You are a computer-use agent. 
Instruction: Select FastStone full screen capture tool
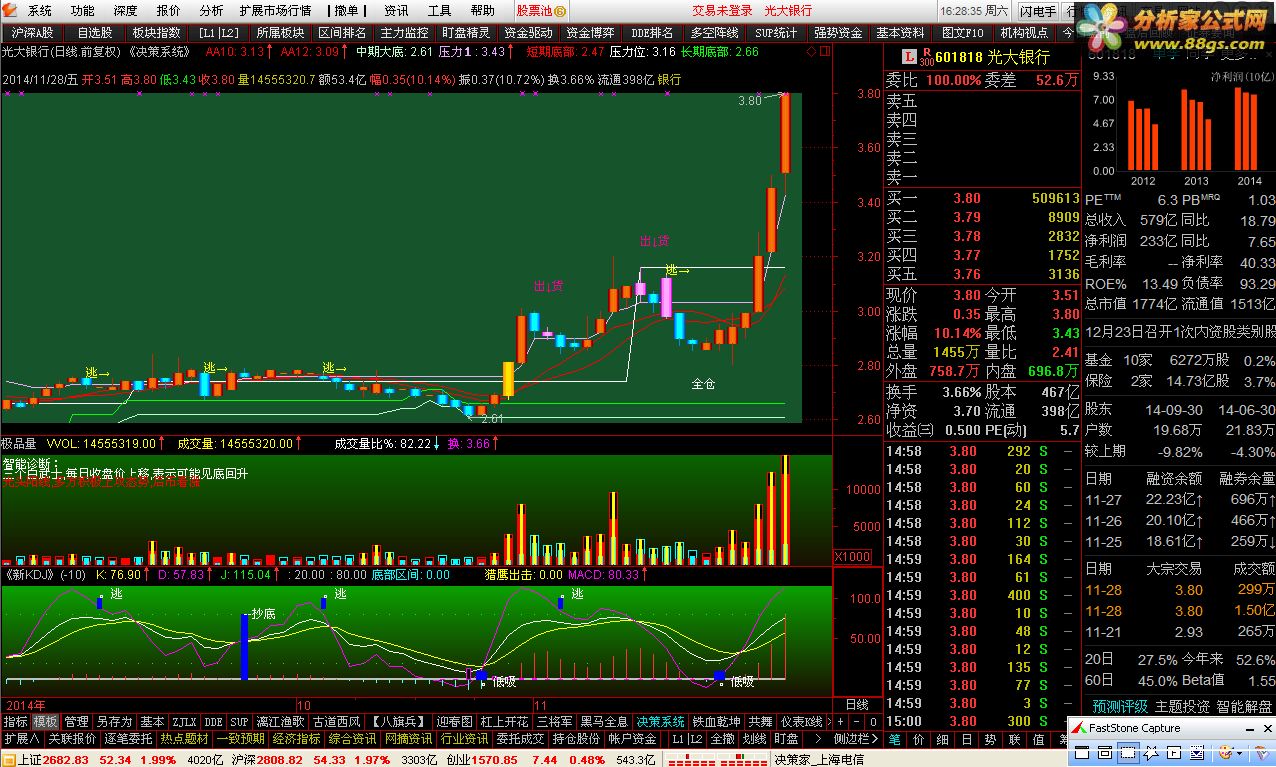click(x=1174, y=752)
